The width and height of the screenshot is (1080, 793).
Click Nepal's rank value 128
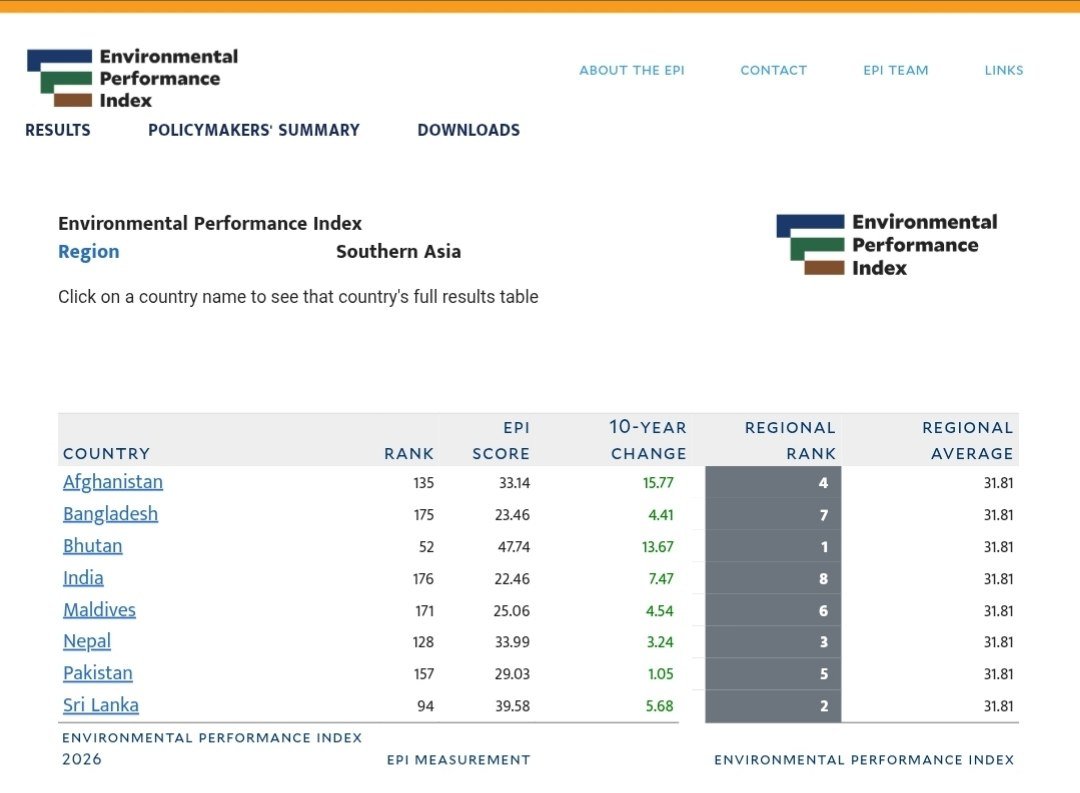click(423, 642)
